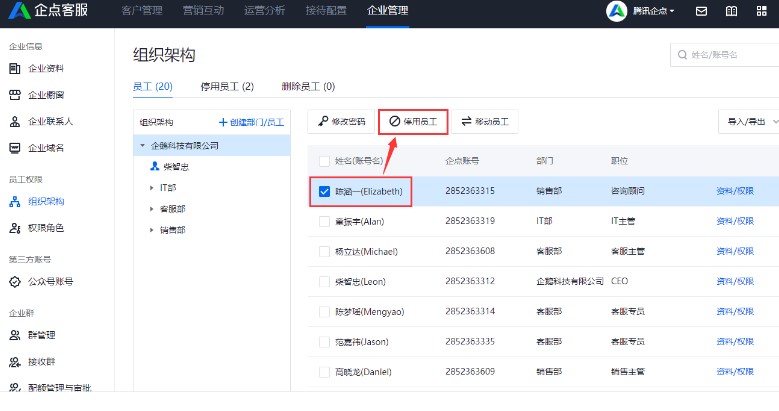The image size is (779, 411).
Task: Collapse the 企鹅科技有限公司 tree node
Action: click(x=142, y=146)
